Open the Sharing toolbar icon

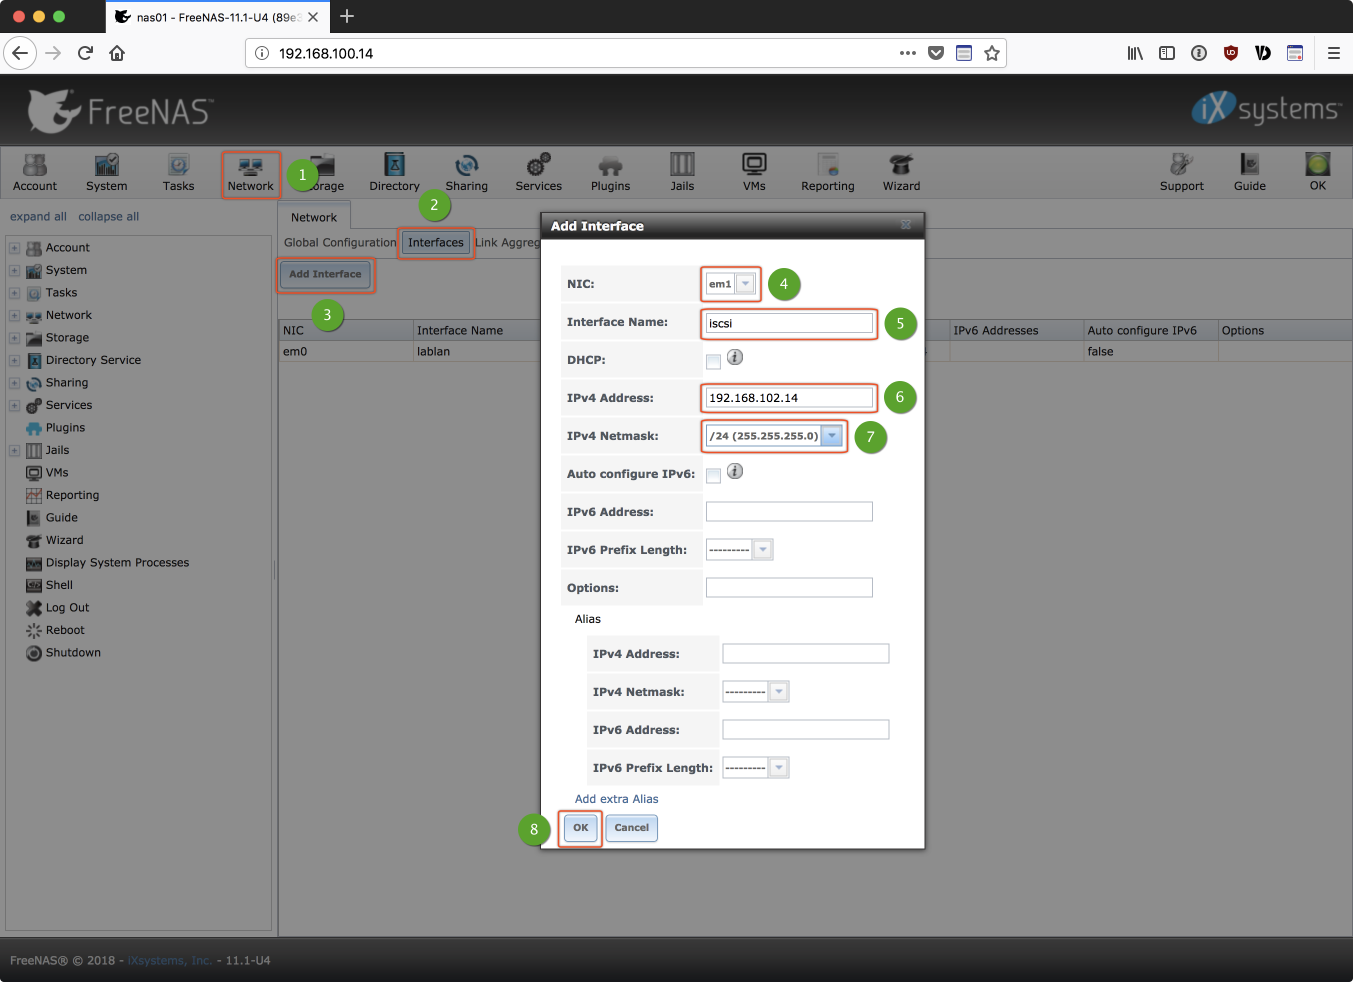[x=466, y=171]
